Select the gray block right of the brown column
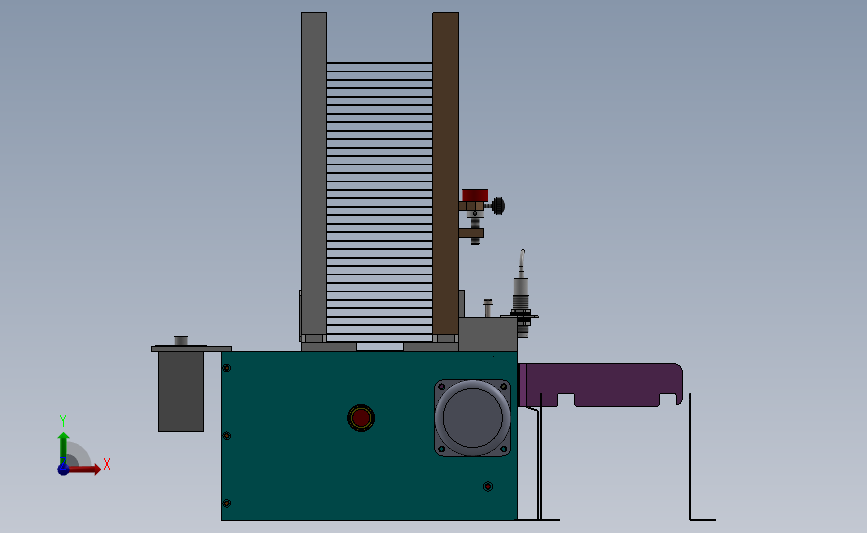The width and height of the screenshot is (867, 533). coord(488,334)
